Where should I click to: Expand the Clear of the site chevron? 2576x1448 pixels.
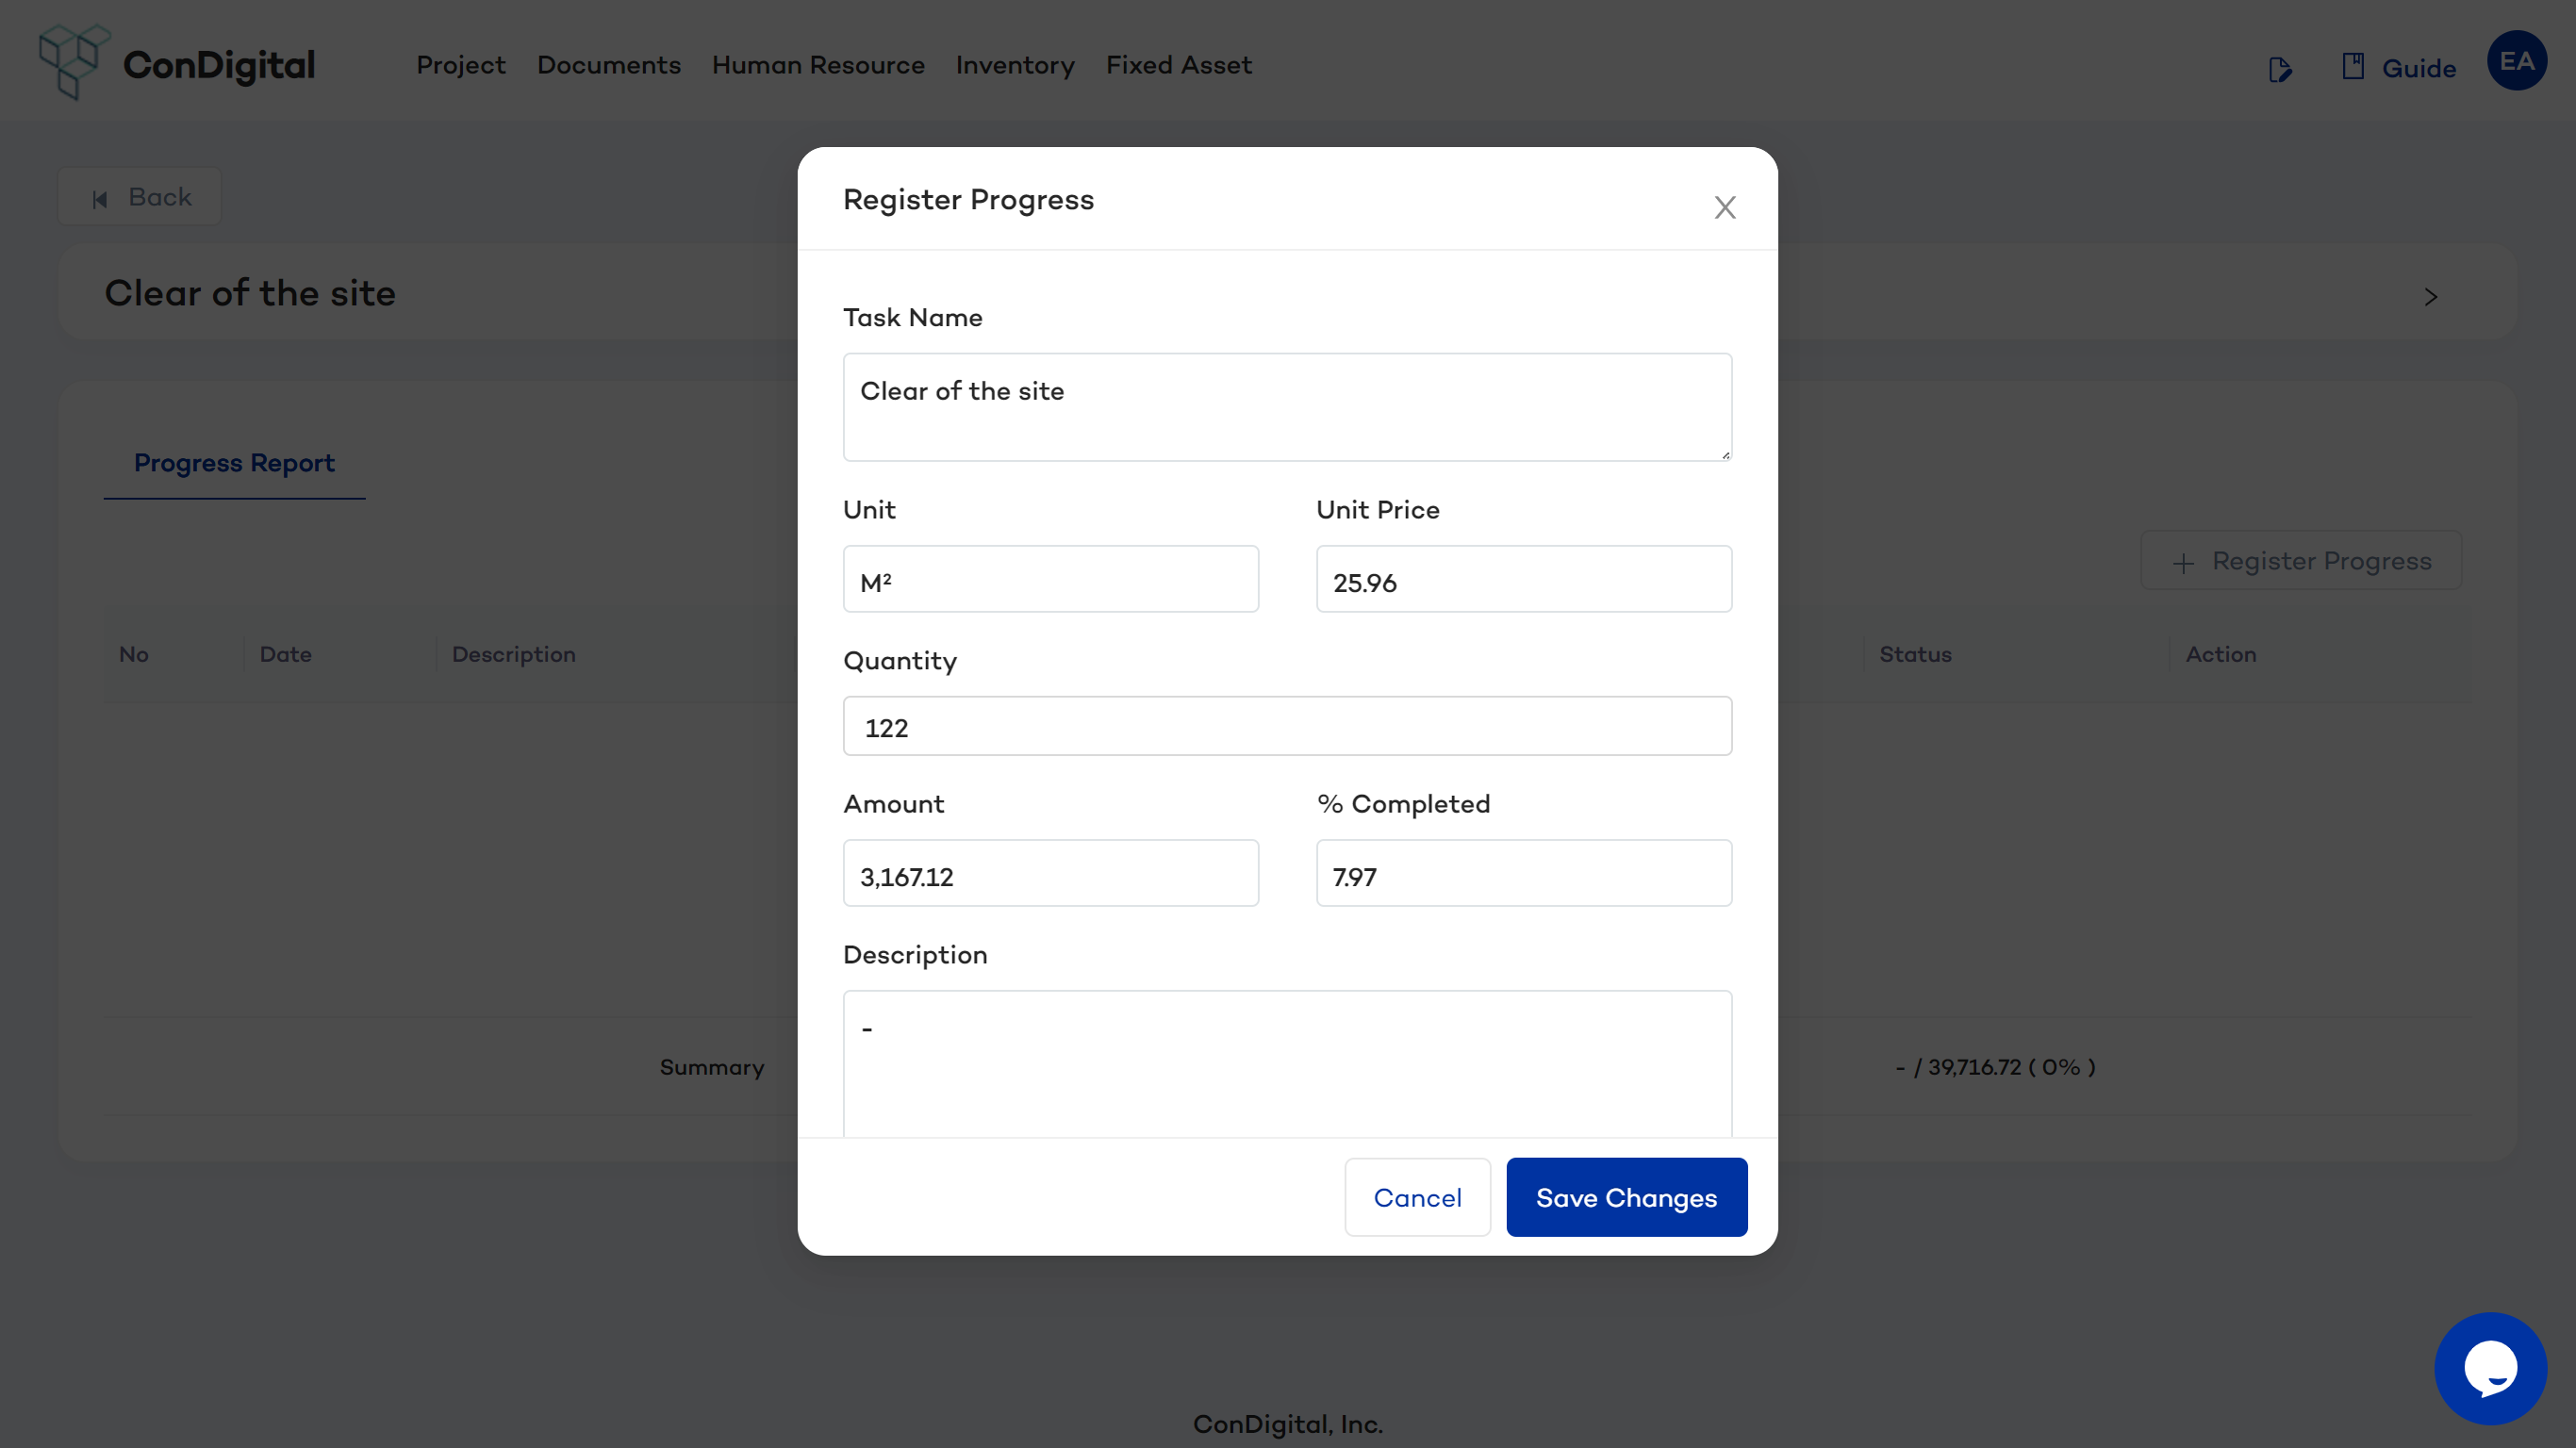click(2430, 297)
